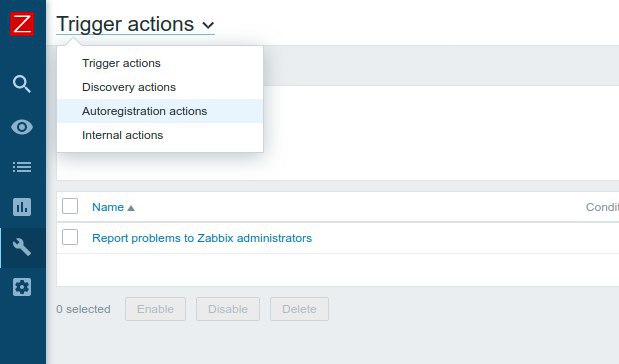Image resolution: width=619 pixels, height=364 pixels.
Task: Tick the select-all checkbox in header
Action: point(70,206)
